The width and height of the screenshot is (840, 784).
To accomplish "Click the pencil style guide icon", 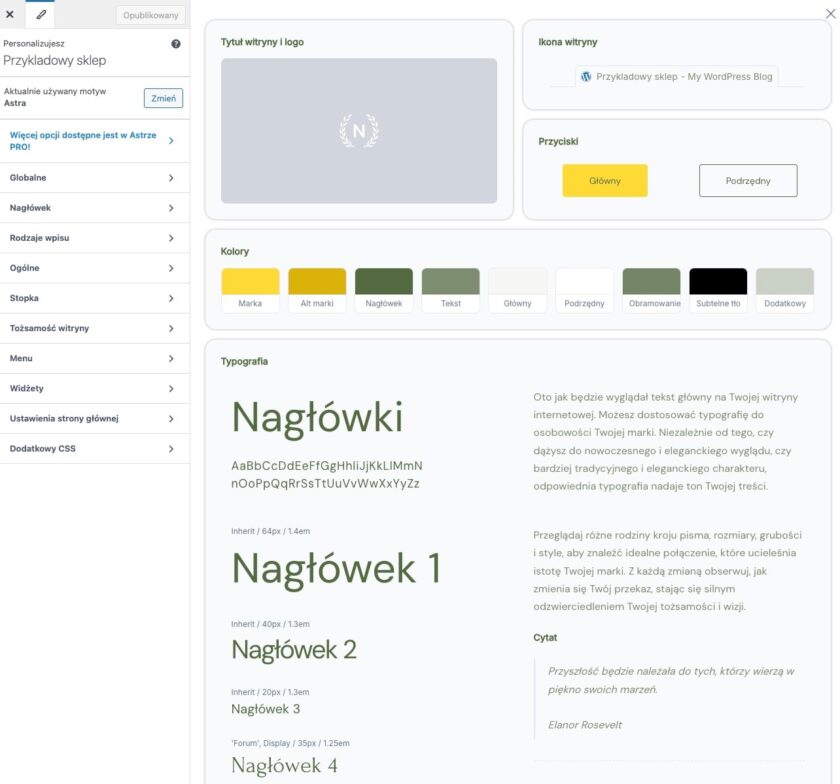I will pos(41,15).
